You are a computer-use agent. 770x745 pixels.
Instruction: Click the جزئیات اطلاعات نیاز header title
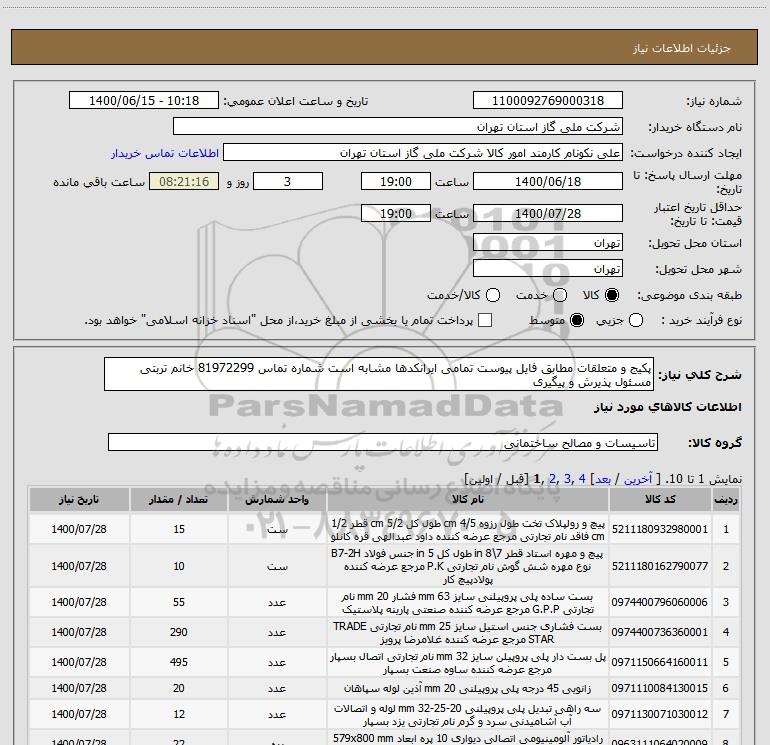[681, 48]
